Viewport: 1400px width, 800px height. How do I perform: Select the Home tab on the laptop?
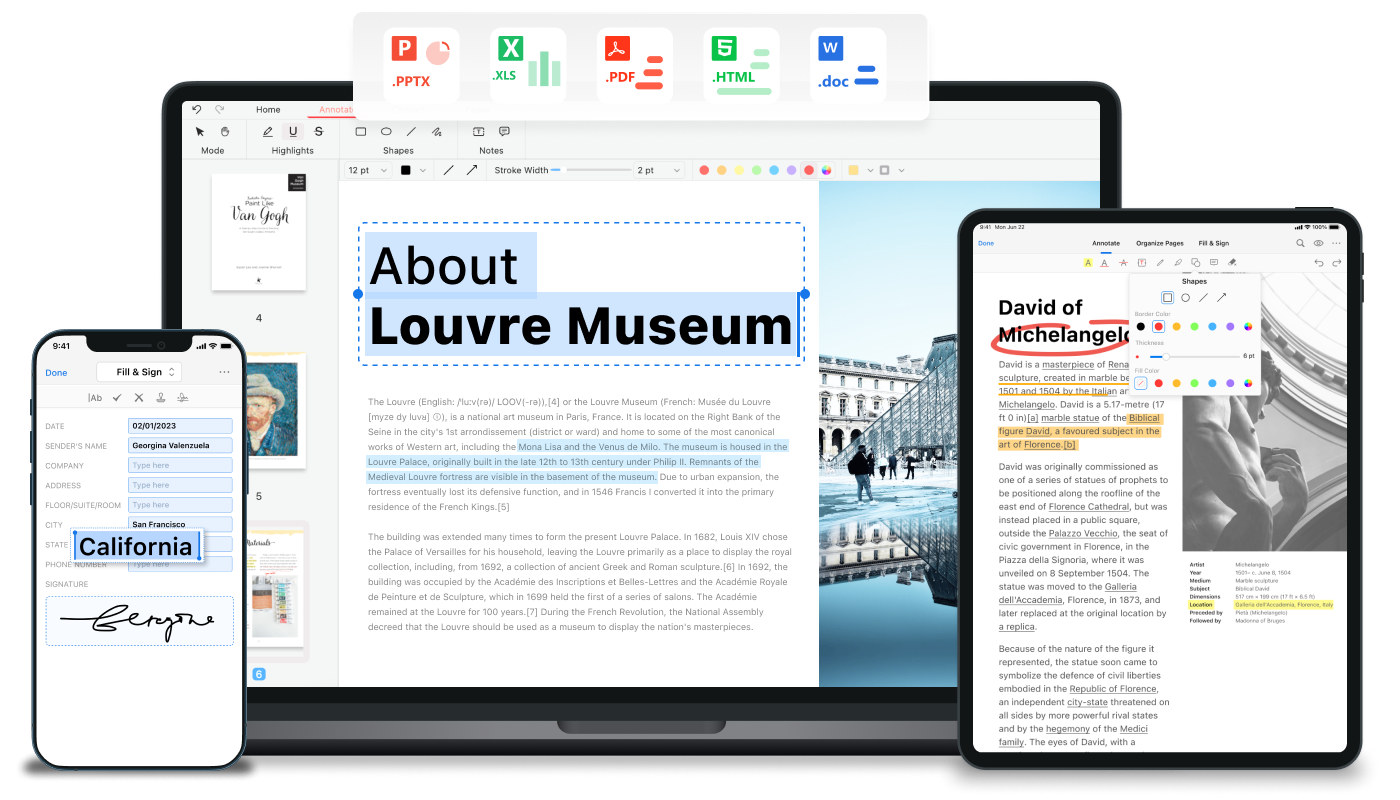(x=268, y=109)
